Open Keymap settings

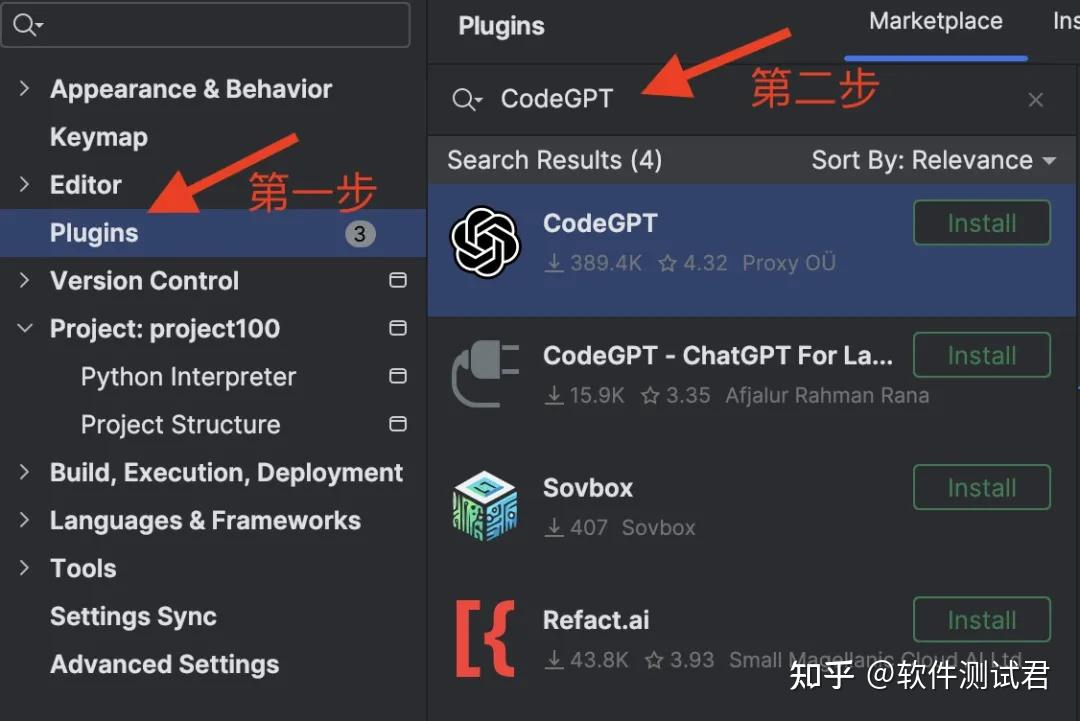click(99, 137)
